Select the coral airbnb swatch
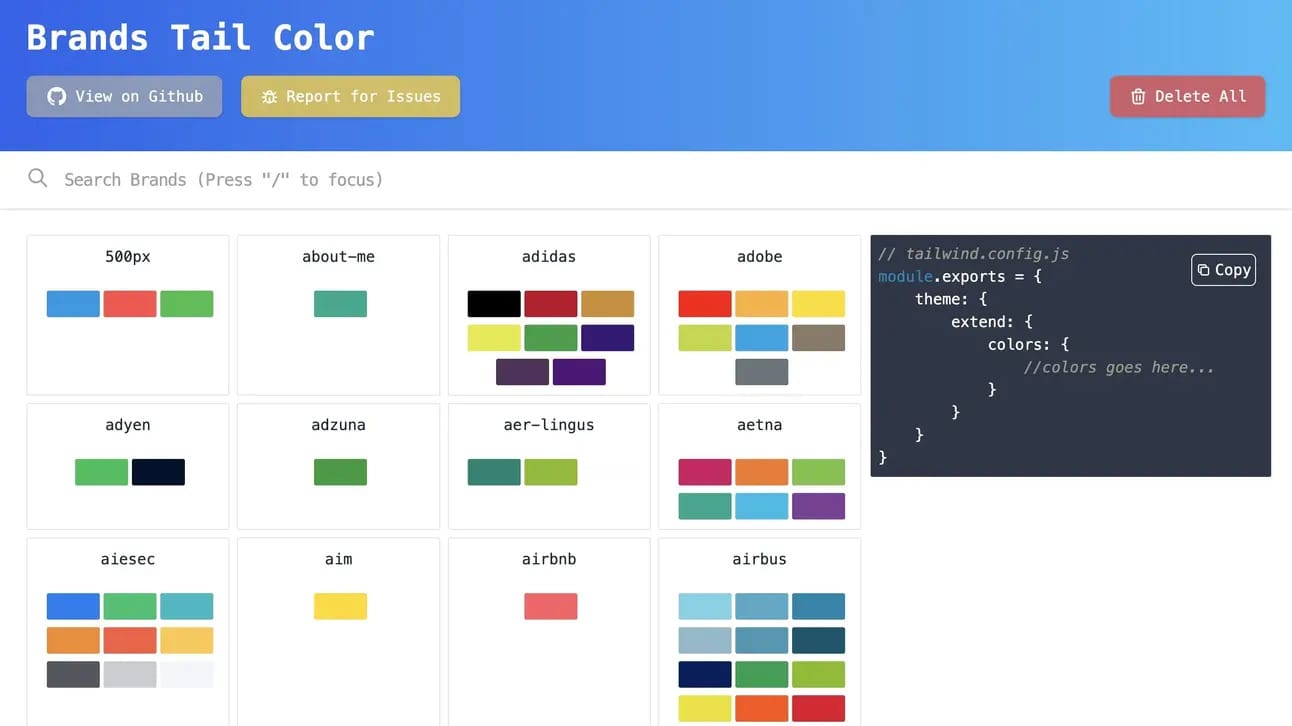The width and height of the screenshot is (1292, 726). [x=551, y=606]
